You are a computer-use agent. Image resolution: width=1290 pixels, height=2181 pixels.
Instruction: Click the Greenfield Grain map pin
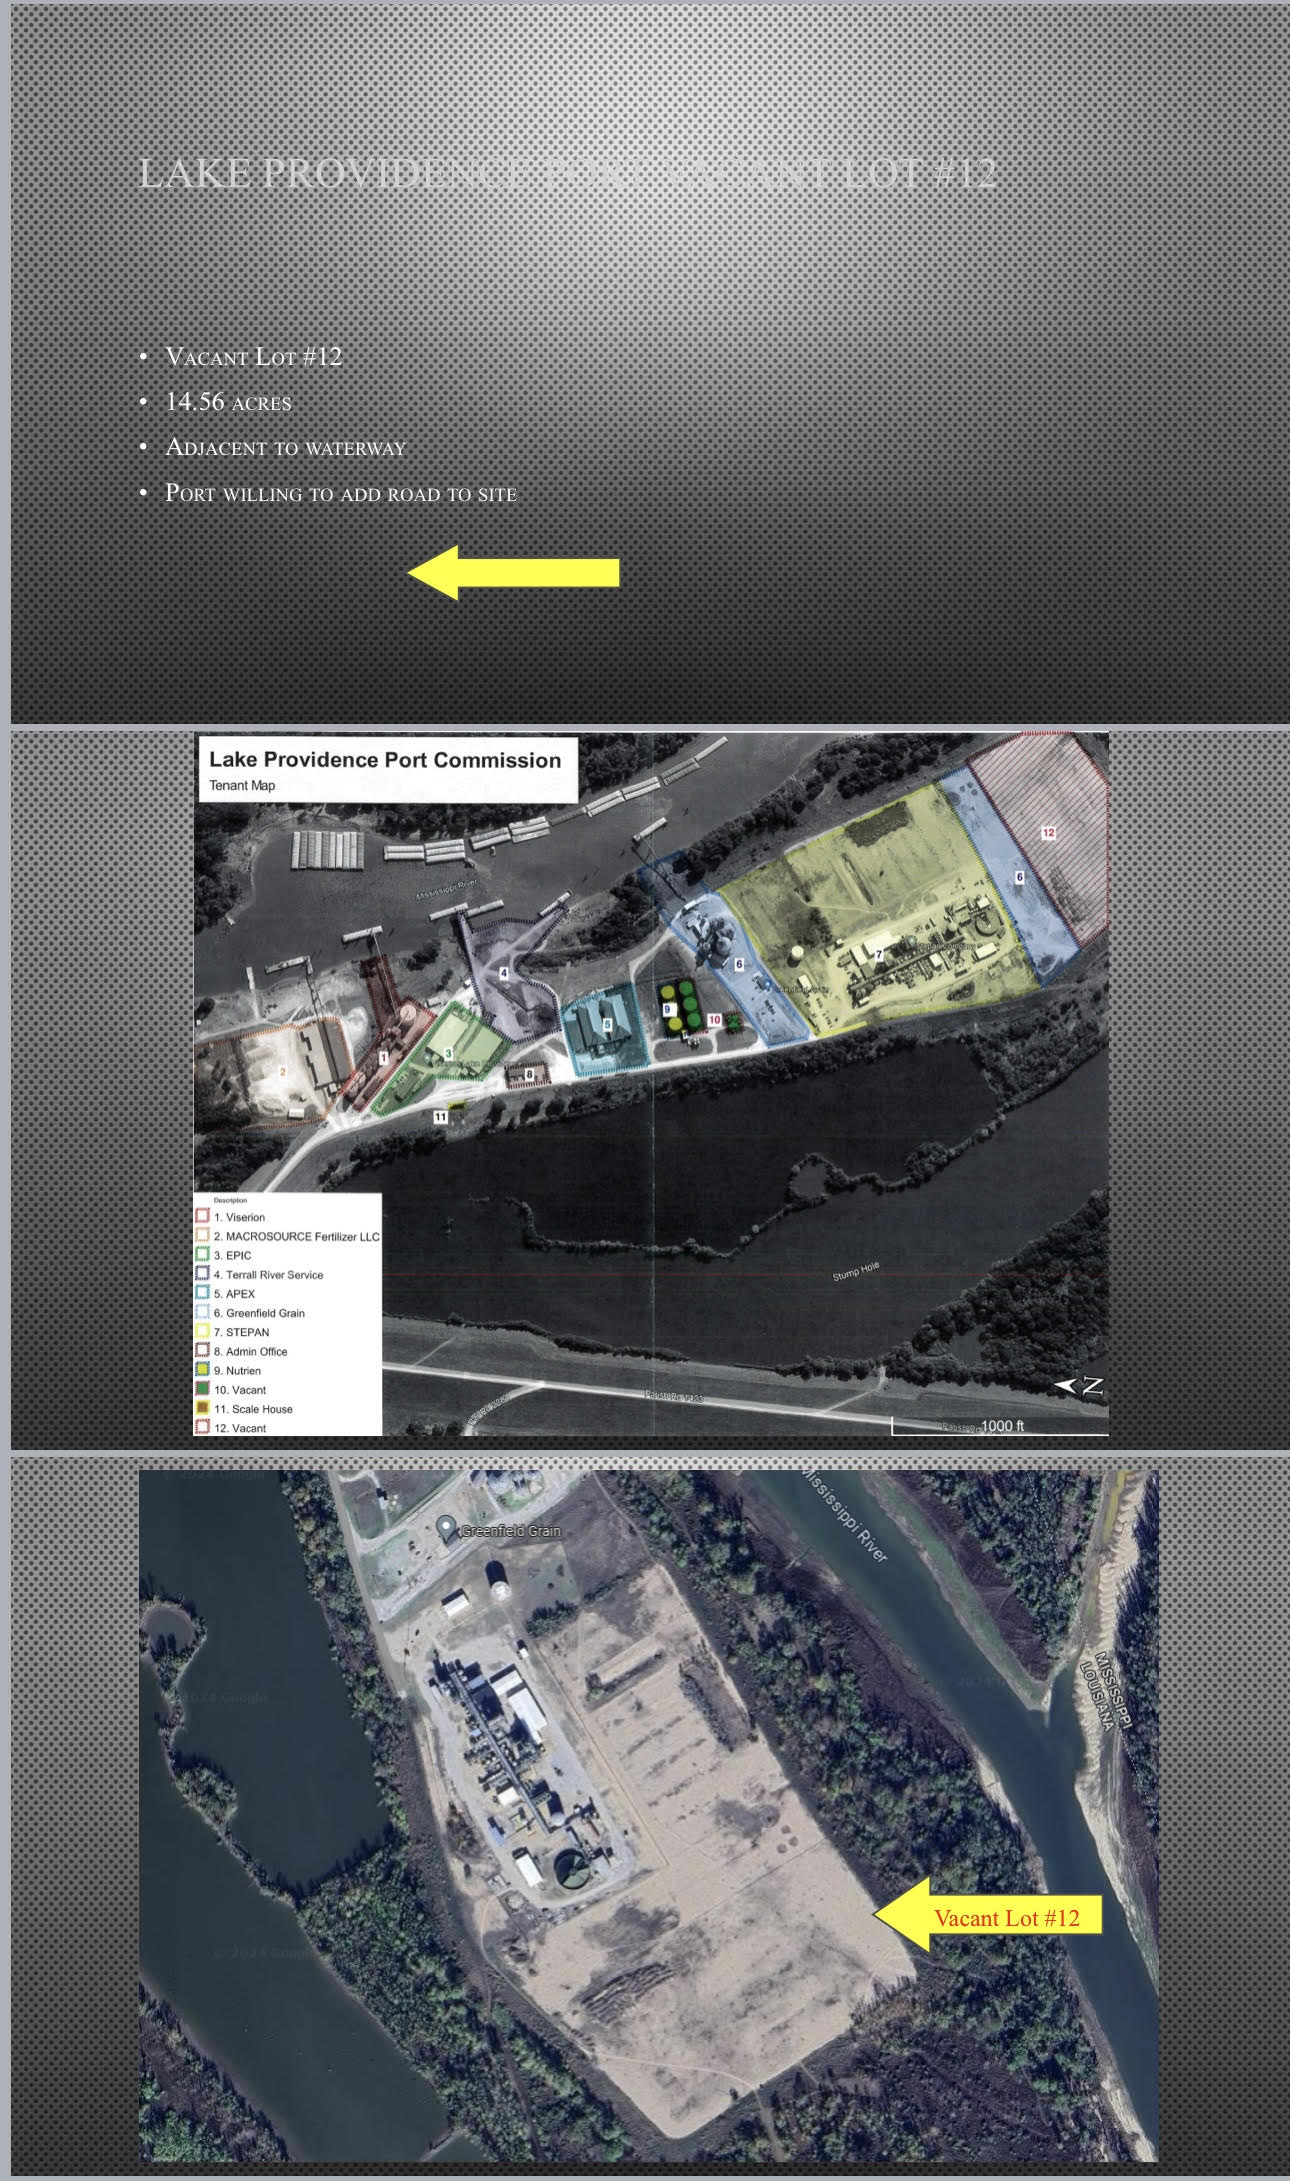[x=447, y=1528]
